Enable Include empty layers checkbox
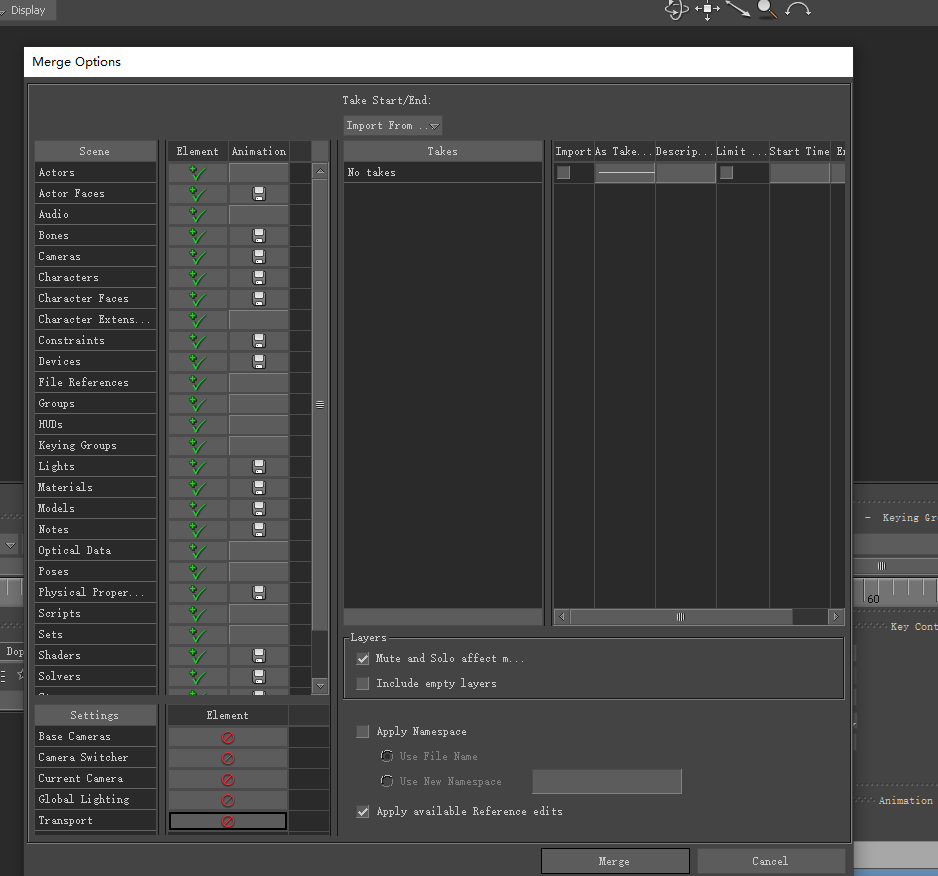 tap(363, 684)
